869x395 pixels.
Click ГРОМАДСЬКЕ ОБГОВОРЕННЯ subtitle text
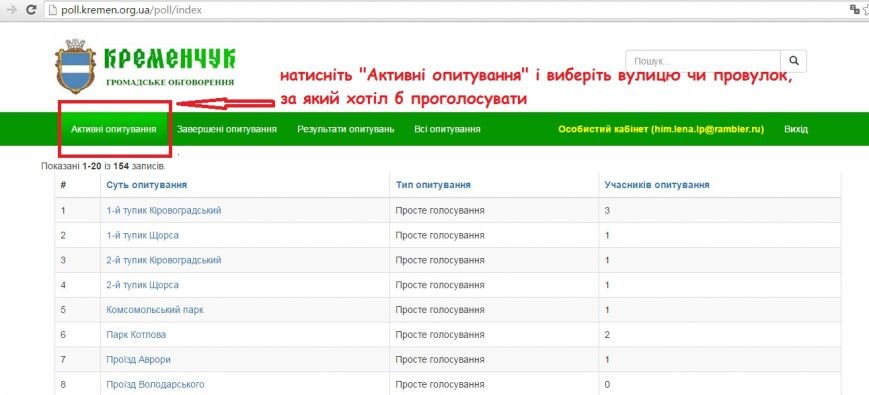point(170,83)
